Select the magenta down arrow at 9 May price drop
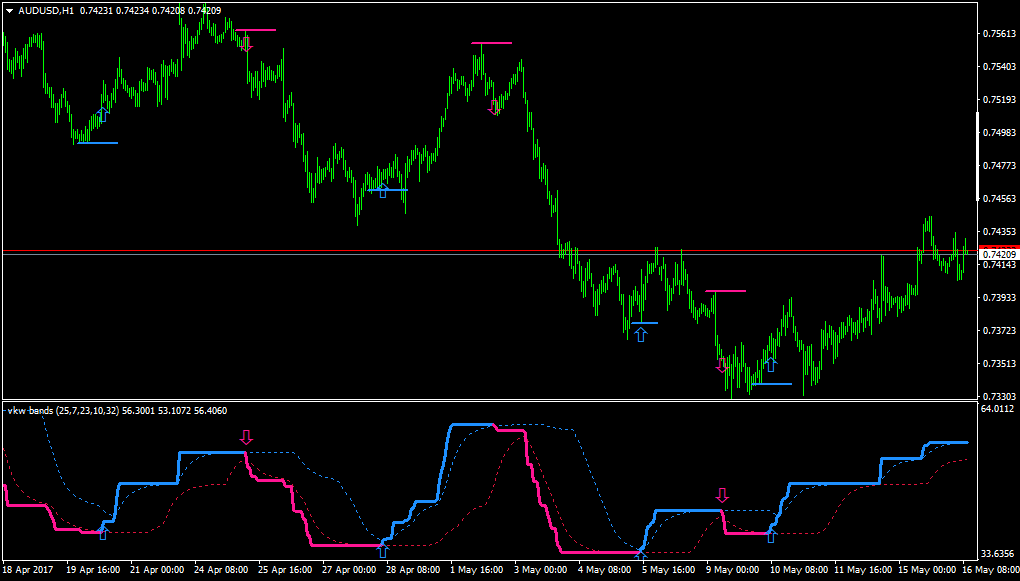 [721, 364]
